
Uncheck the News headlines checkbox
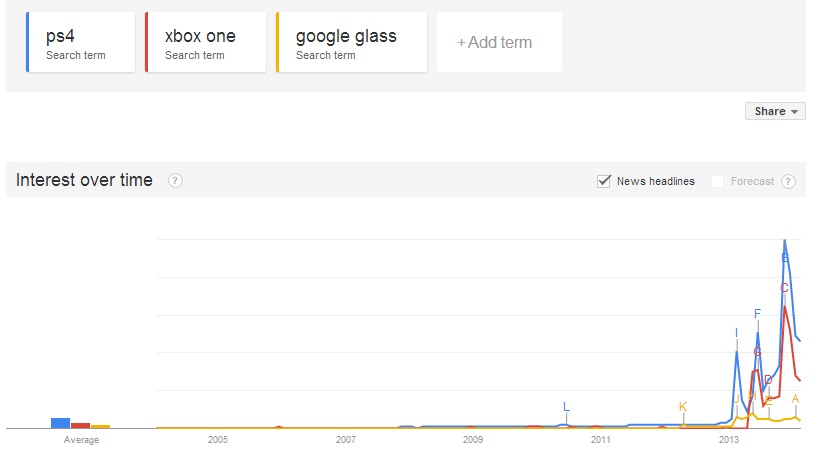pos(604,181)
